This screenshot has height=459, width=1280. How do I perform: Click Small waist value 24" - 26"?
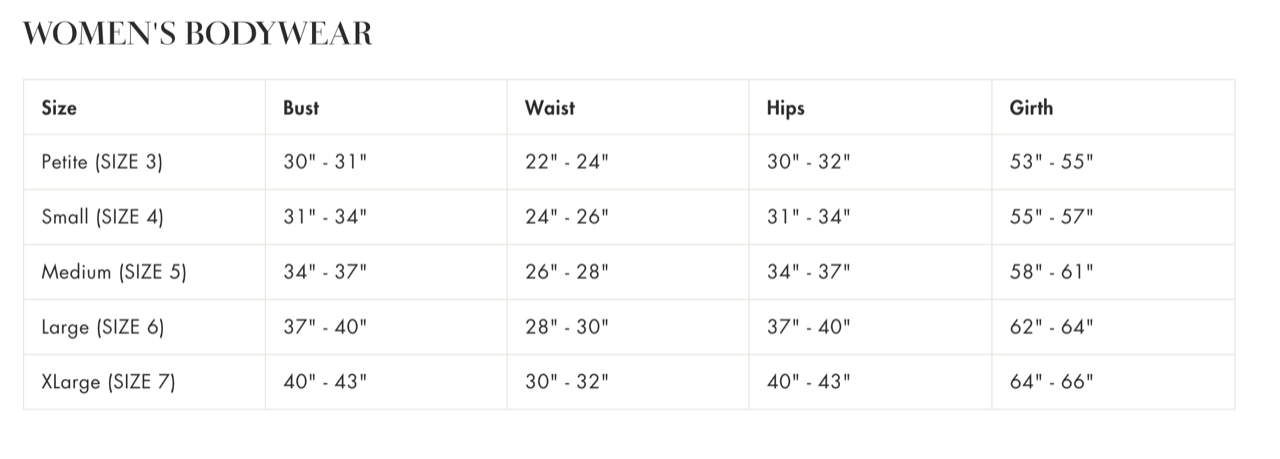[567, 217]
